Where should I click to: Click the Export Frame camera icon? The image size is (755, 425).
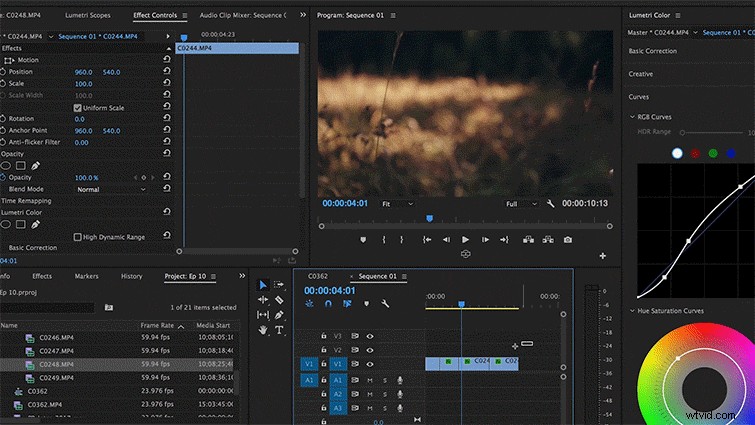pyautogui.click(x=568, y=240)
